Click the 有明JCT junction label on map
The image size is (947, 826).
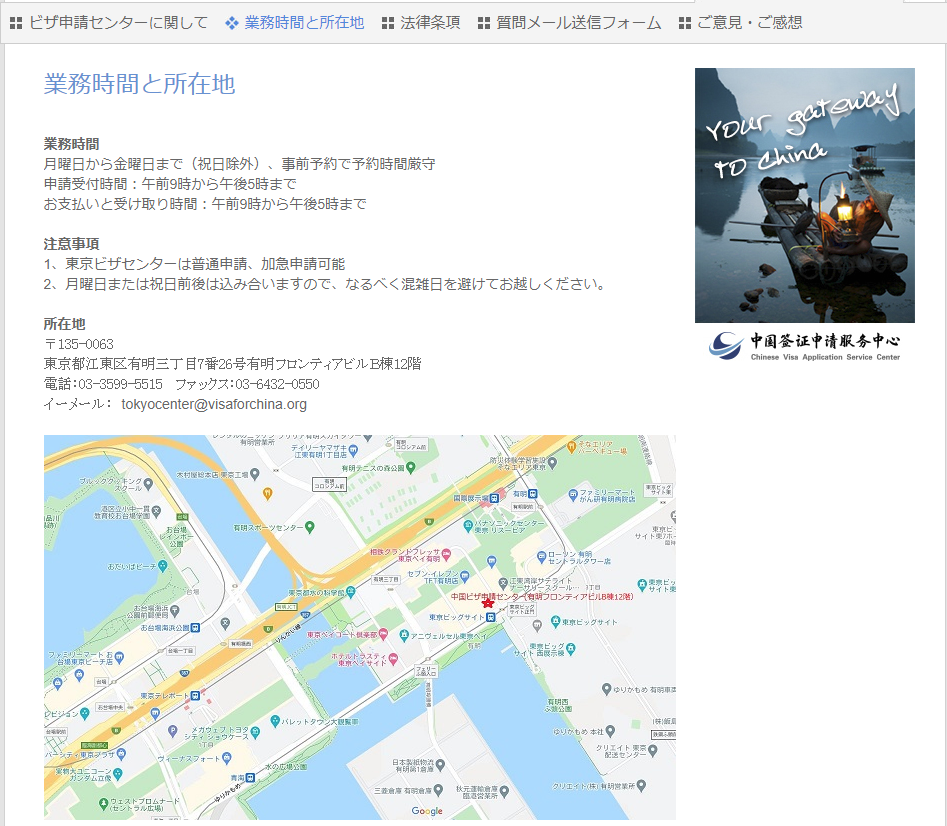pos(286,607)
